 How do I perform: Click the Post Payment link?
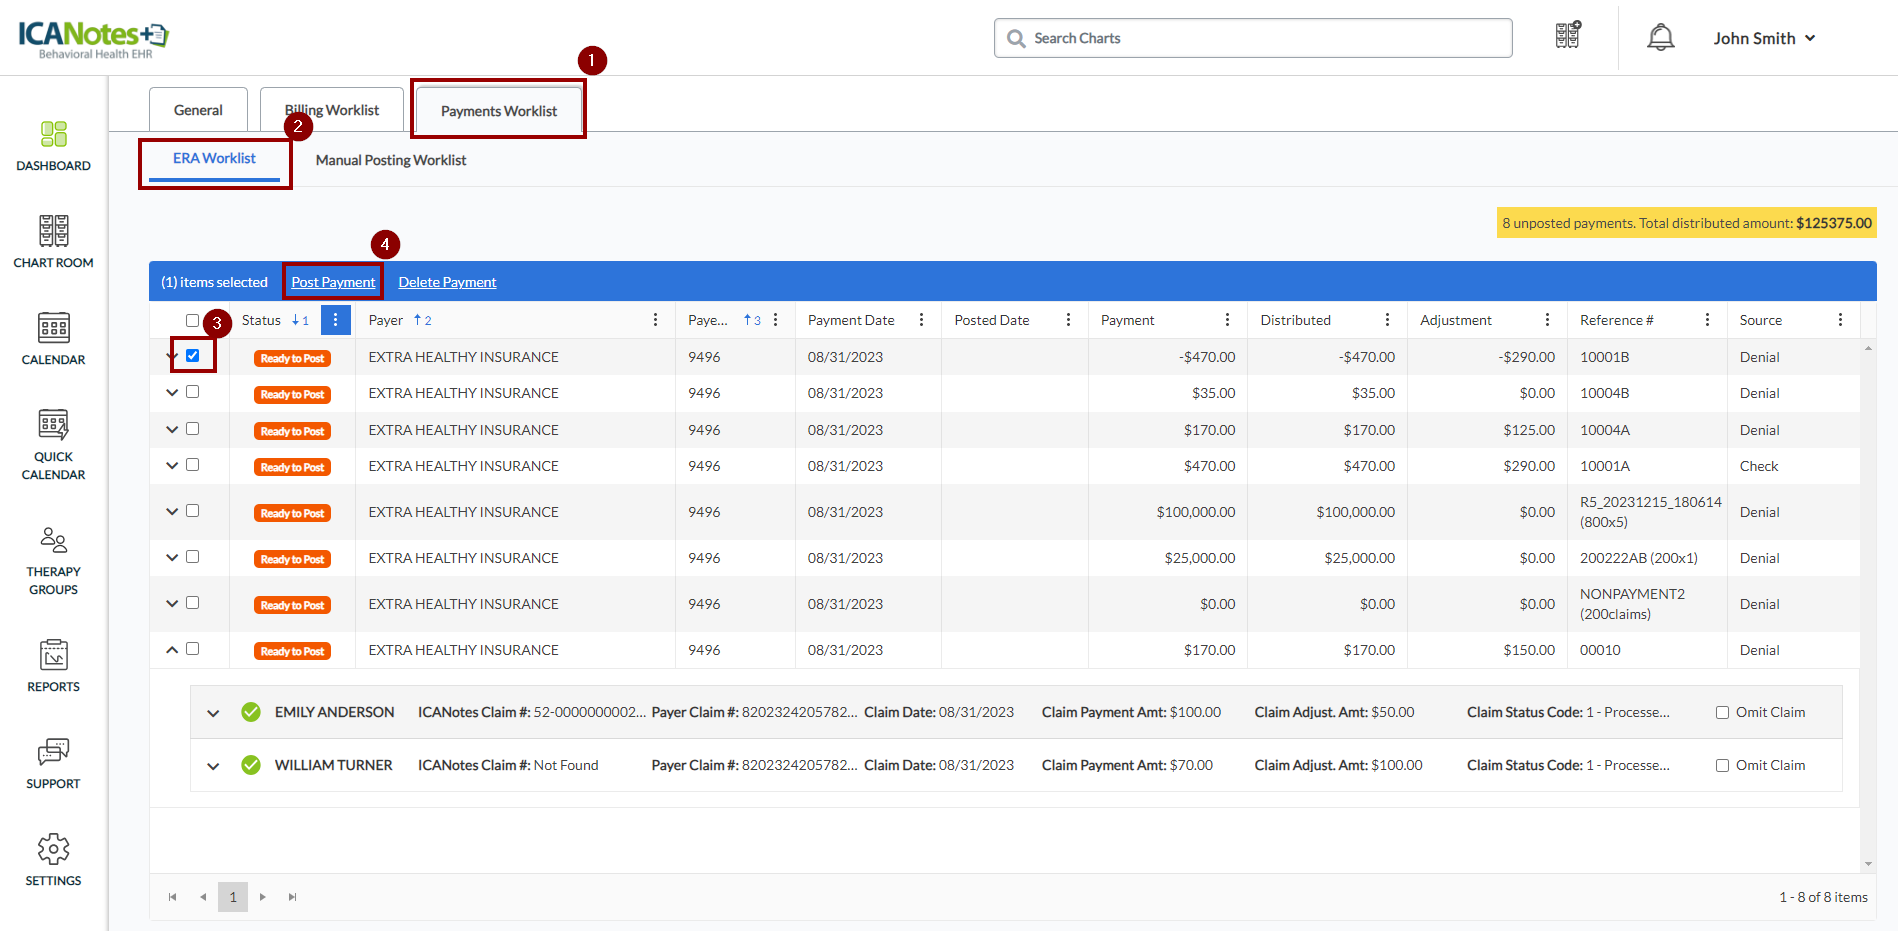pos(333,282)
